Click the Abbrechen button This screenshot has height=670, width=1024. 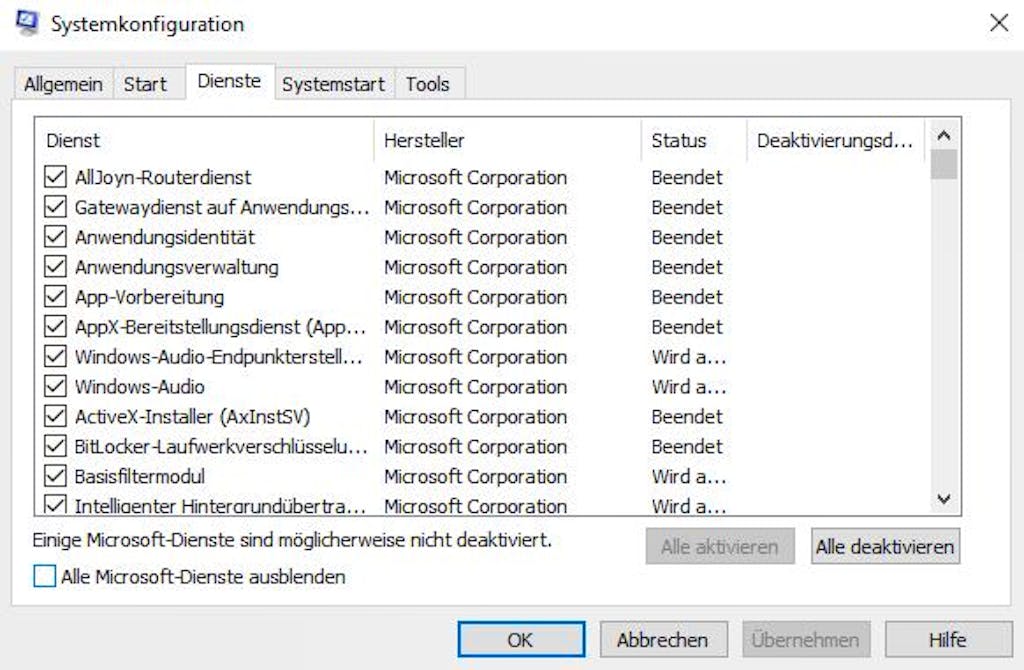coord(663,639)
